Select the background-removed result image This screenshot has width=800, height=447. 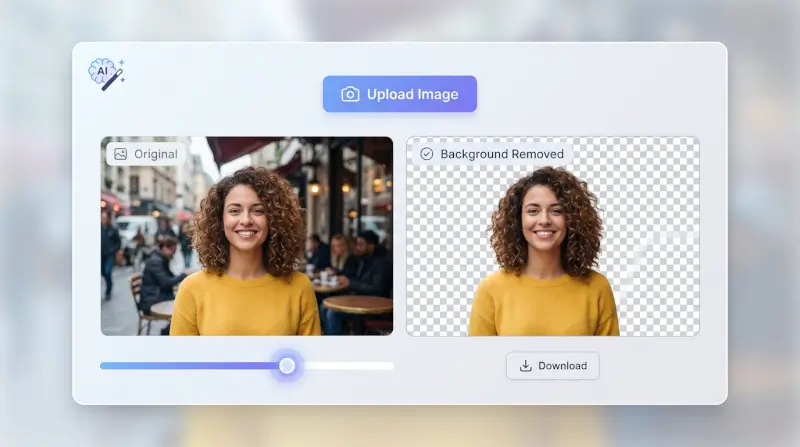pos(553,236)
